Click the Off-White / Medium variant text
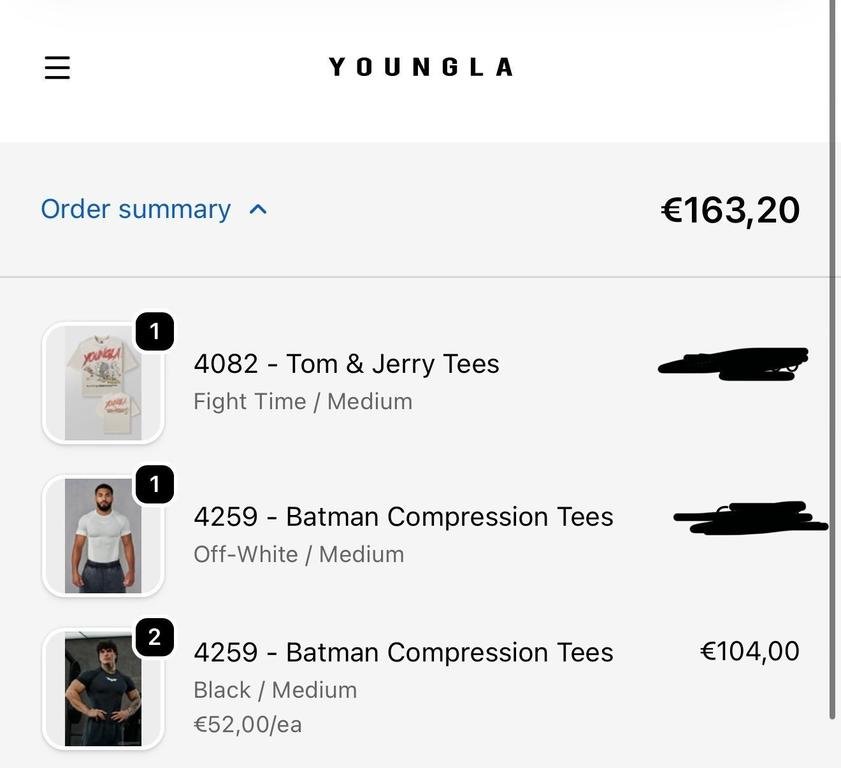Screen dimensions: 841x768 [x=298, y=554]
